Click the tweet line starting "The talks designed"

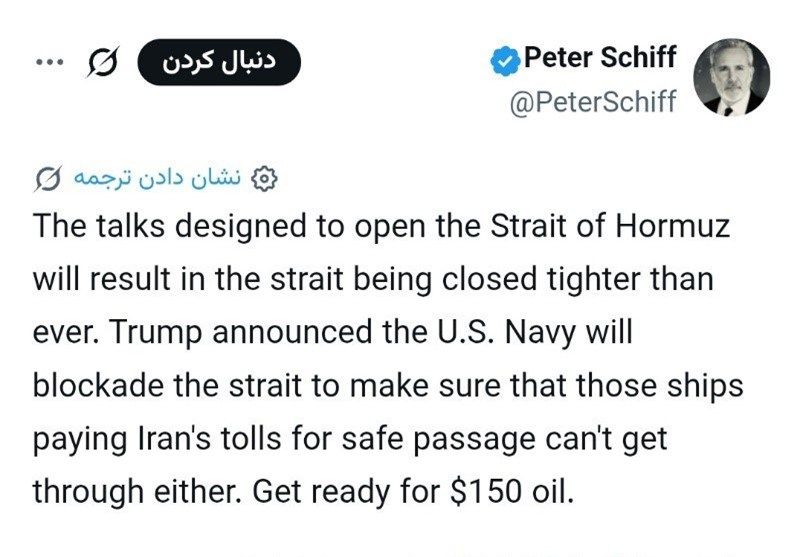(x=381, y=226)
